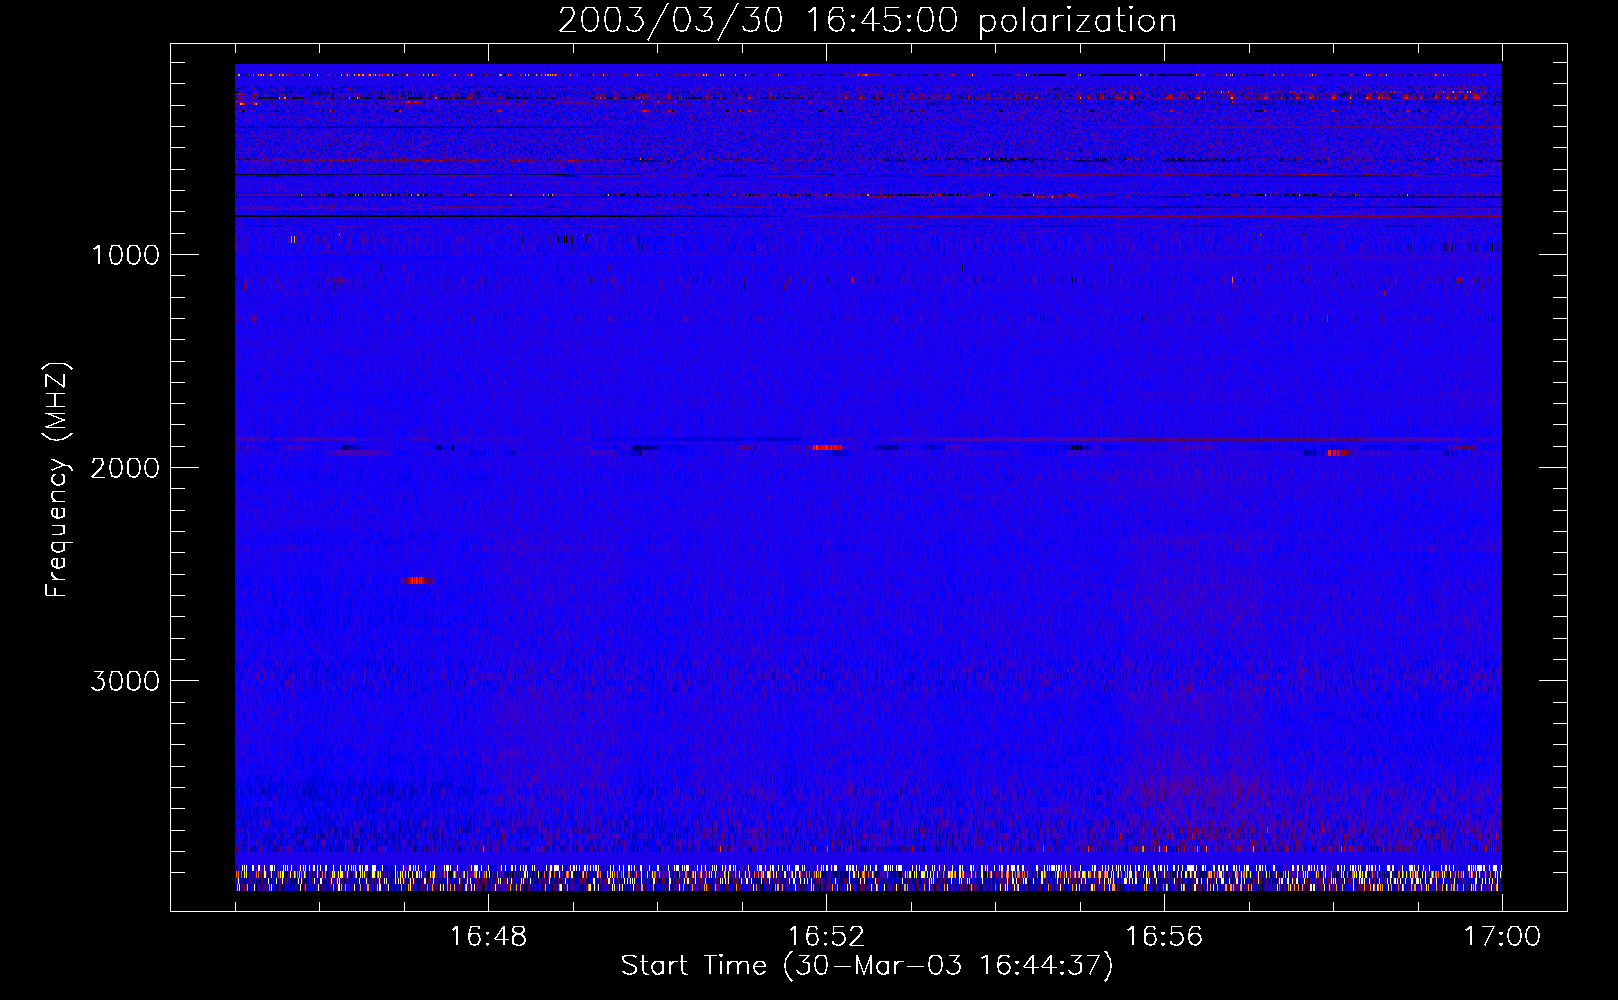Select the 'Frequency (MHZ)' y-axis label
1618x1000 pixels.
58,480
